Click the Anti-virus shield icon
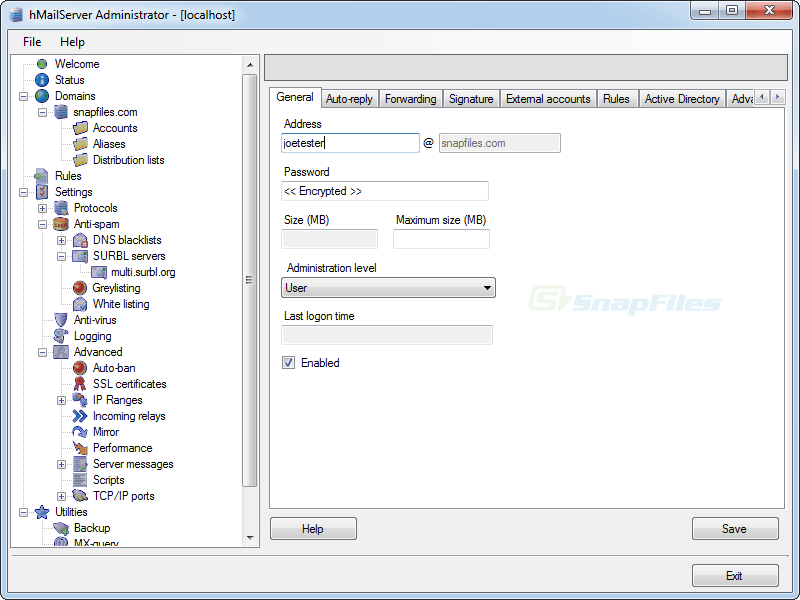800x600 pixels. [x=61, y=320]
